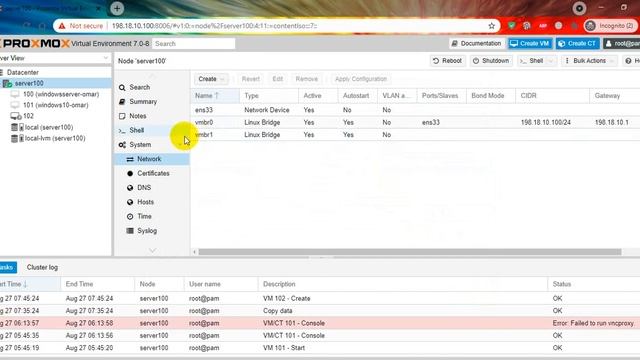The height and width of the screenshot is (360, 640).
Task: Click Apply Configuration button
Action: pyautogui.click(x=360, y=79)
